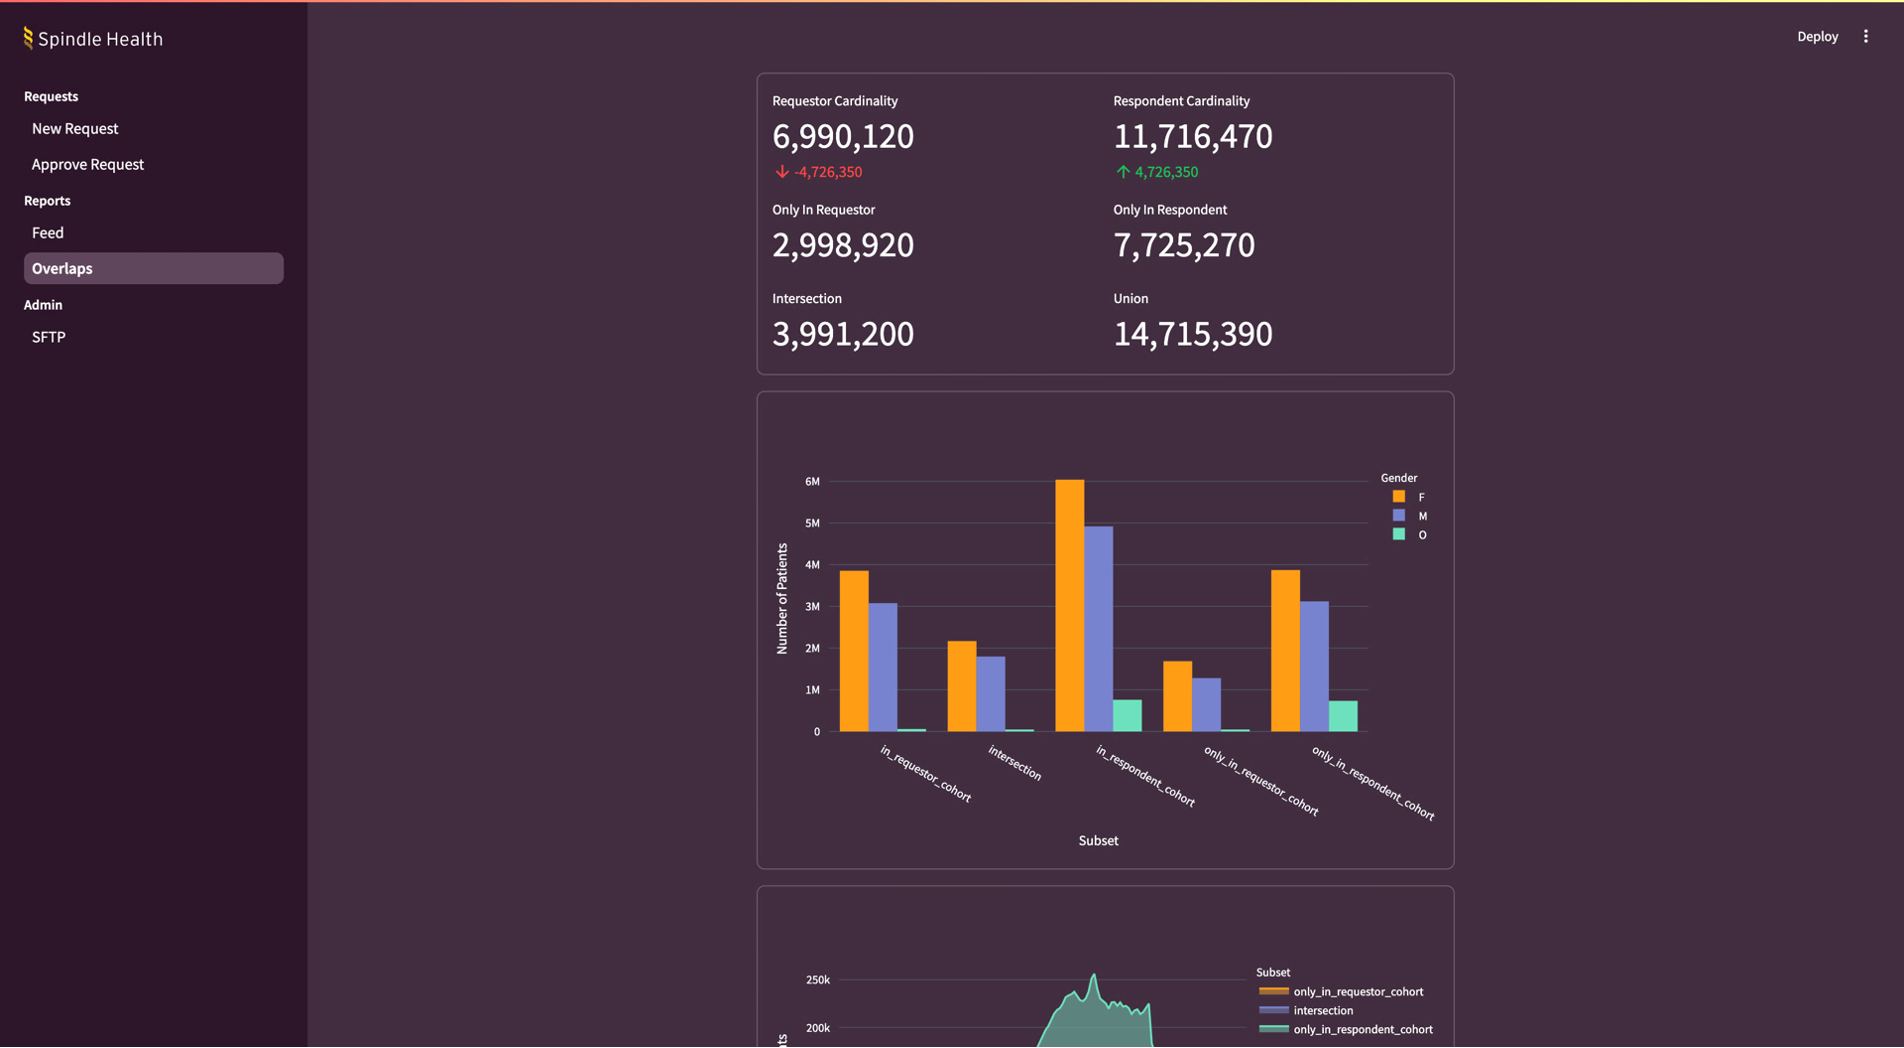
Task: Click the purple M bar for in_requestor_cohort
Action: click(883, 667)
